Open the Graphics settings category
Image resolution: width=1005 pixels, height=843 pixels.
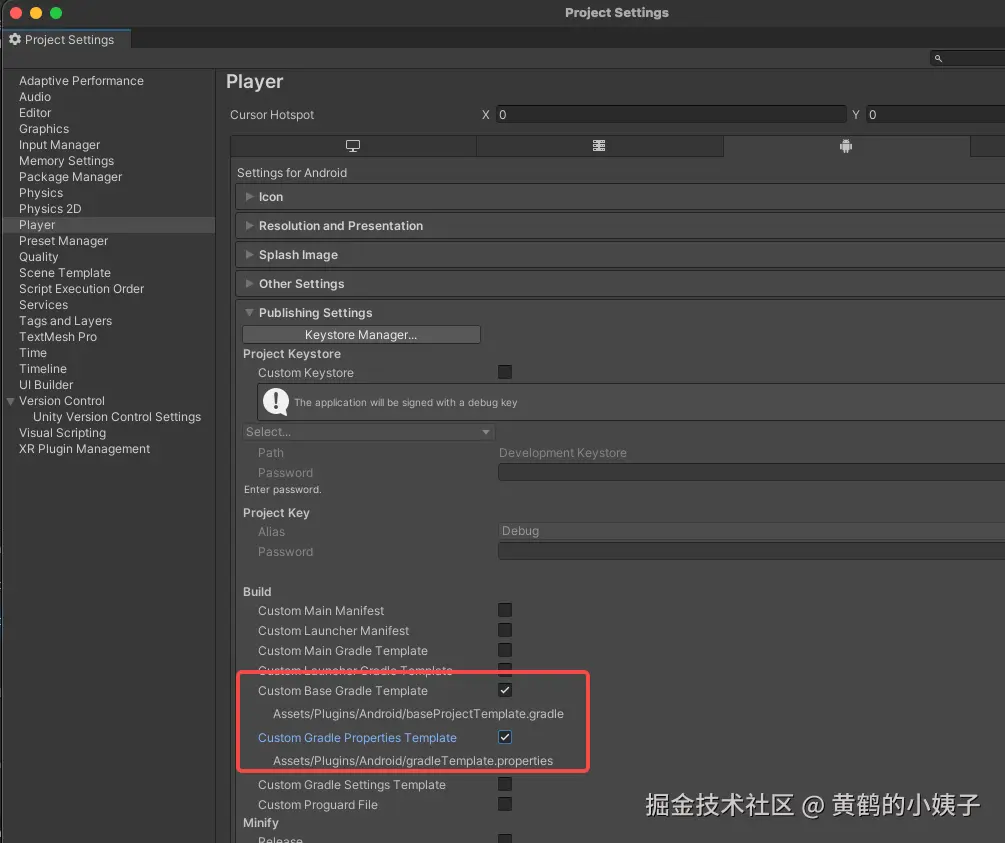tap(44, 129)
